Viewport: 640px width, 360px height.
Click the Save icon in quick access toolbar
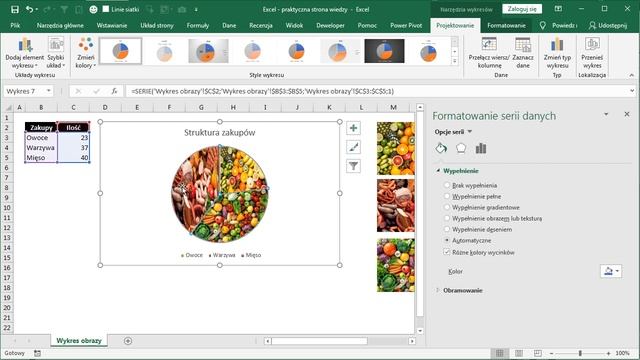(x=15, y=9)
